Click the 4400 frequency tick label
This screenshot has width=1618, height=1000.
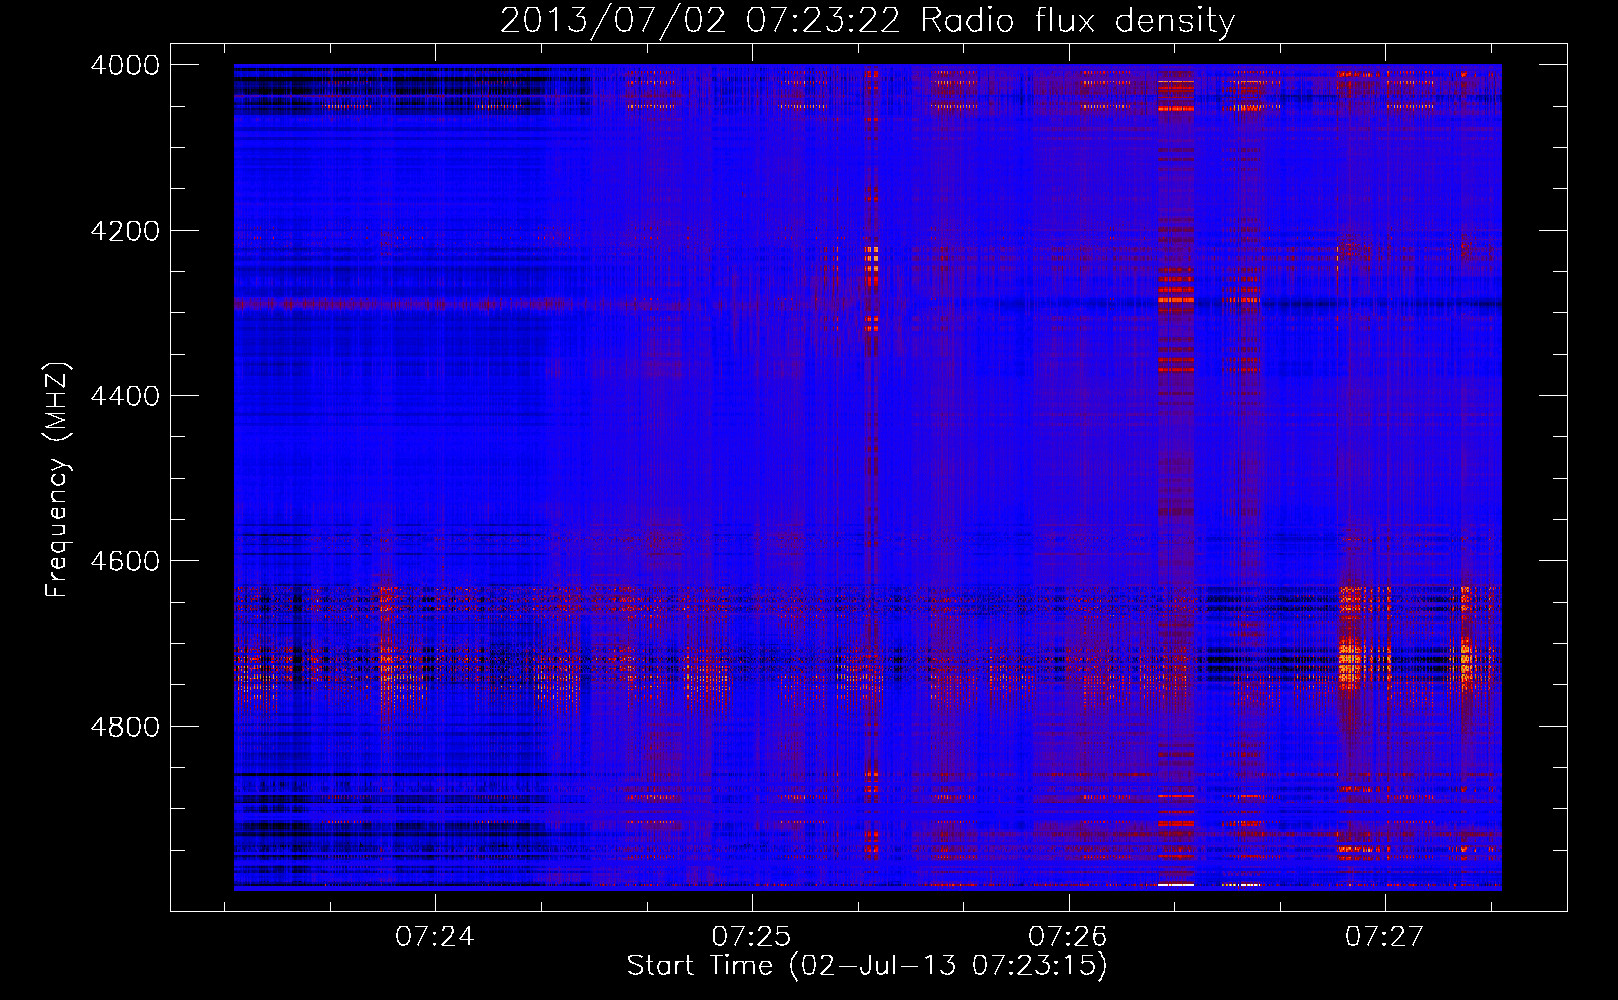click(x=125, y=396)
